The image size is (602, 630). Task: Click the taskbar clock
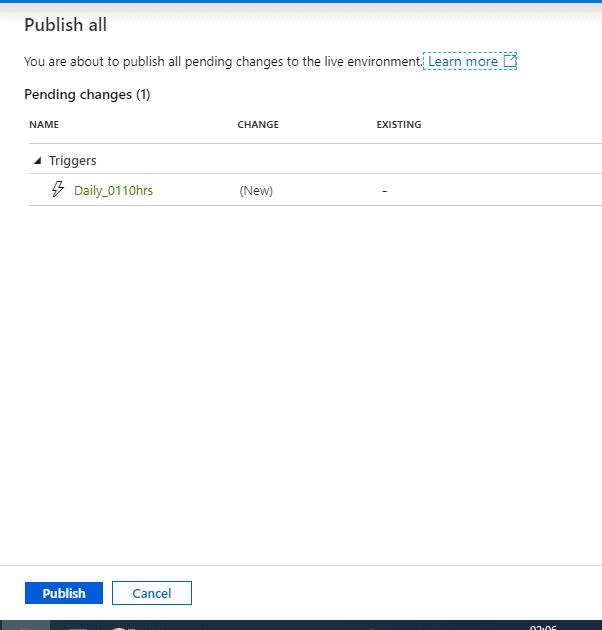pyautogui.click(x=543, y=626)
